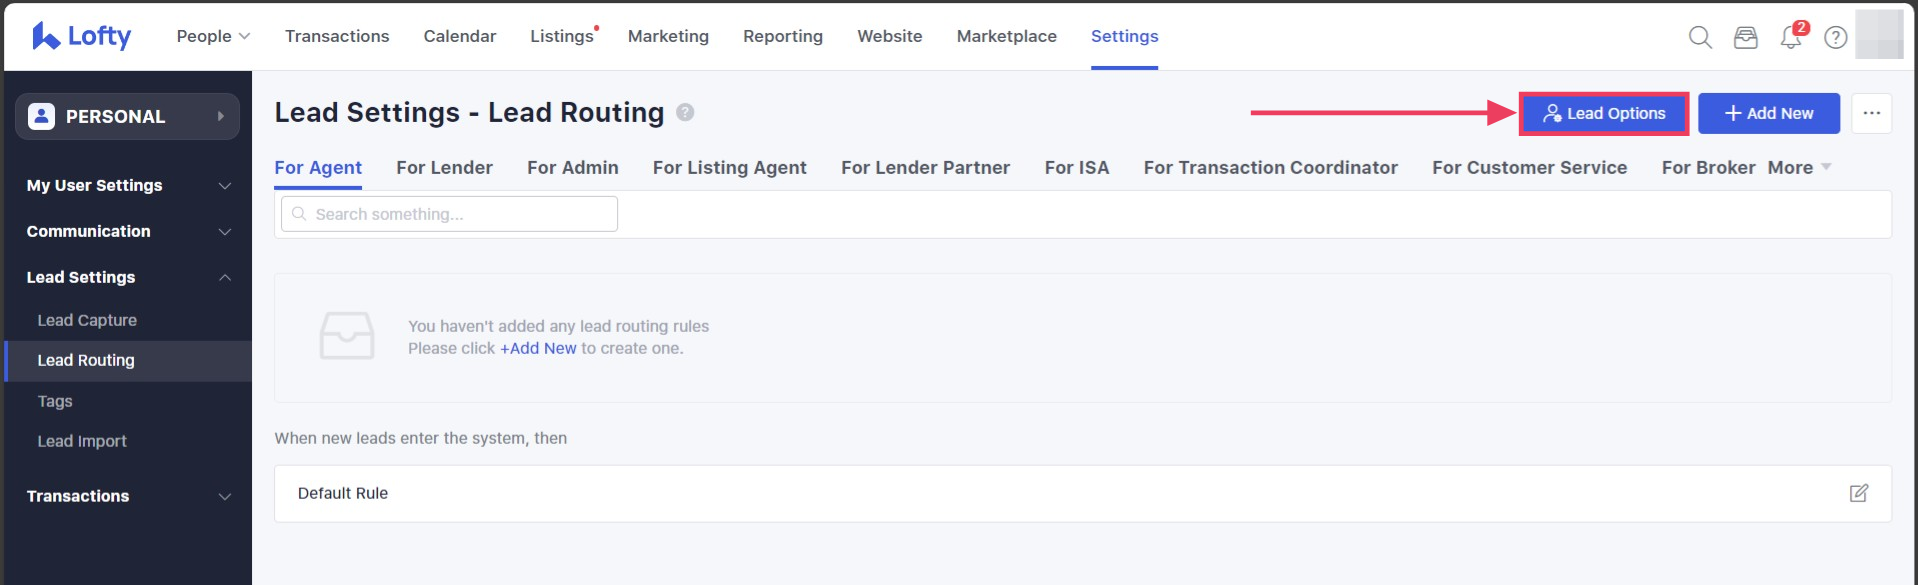Image resolution: width=1918 pixels, height=585 pixels.
Task: Select Lead Capture in the sidebar
Action: click(87, 320)
